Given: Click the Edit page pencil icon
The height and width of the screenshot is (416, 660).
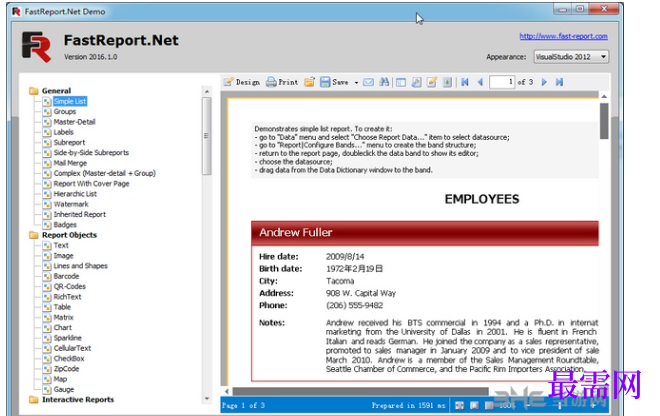Looking at the screenshot, I should 432,82.
